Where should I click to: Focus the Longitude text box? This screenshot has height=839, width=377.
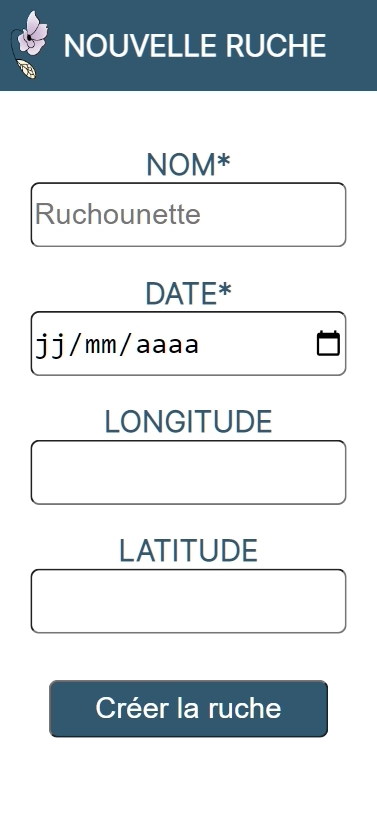pos(188,472)
